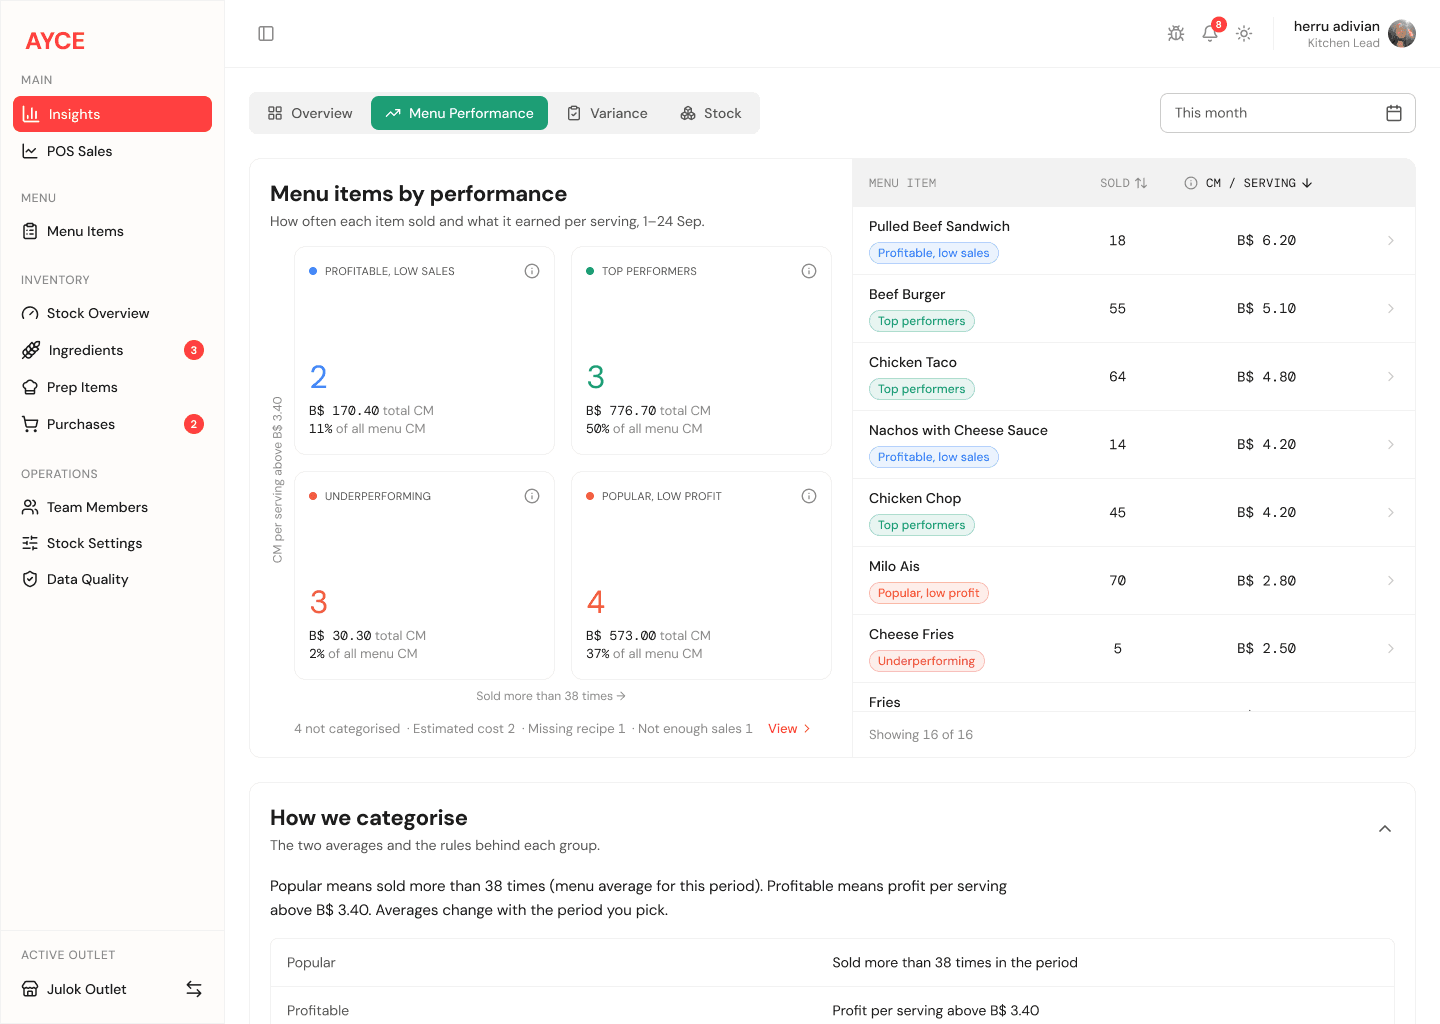Expand Milo Ais row chevron
The width and height of the screenshot is (1440, 1024).
(1391, 581)
